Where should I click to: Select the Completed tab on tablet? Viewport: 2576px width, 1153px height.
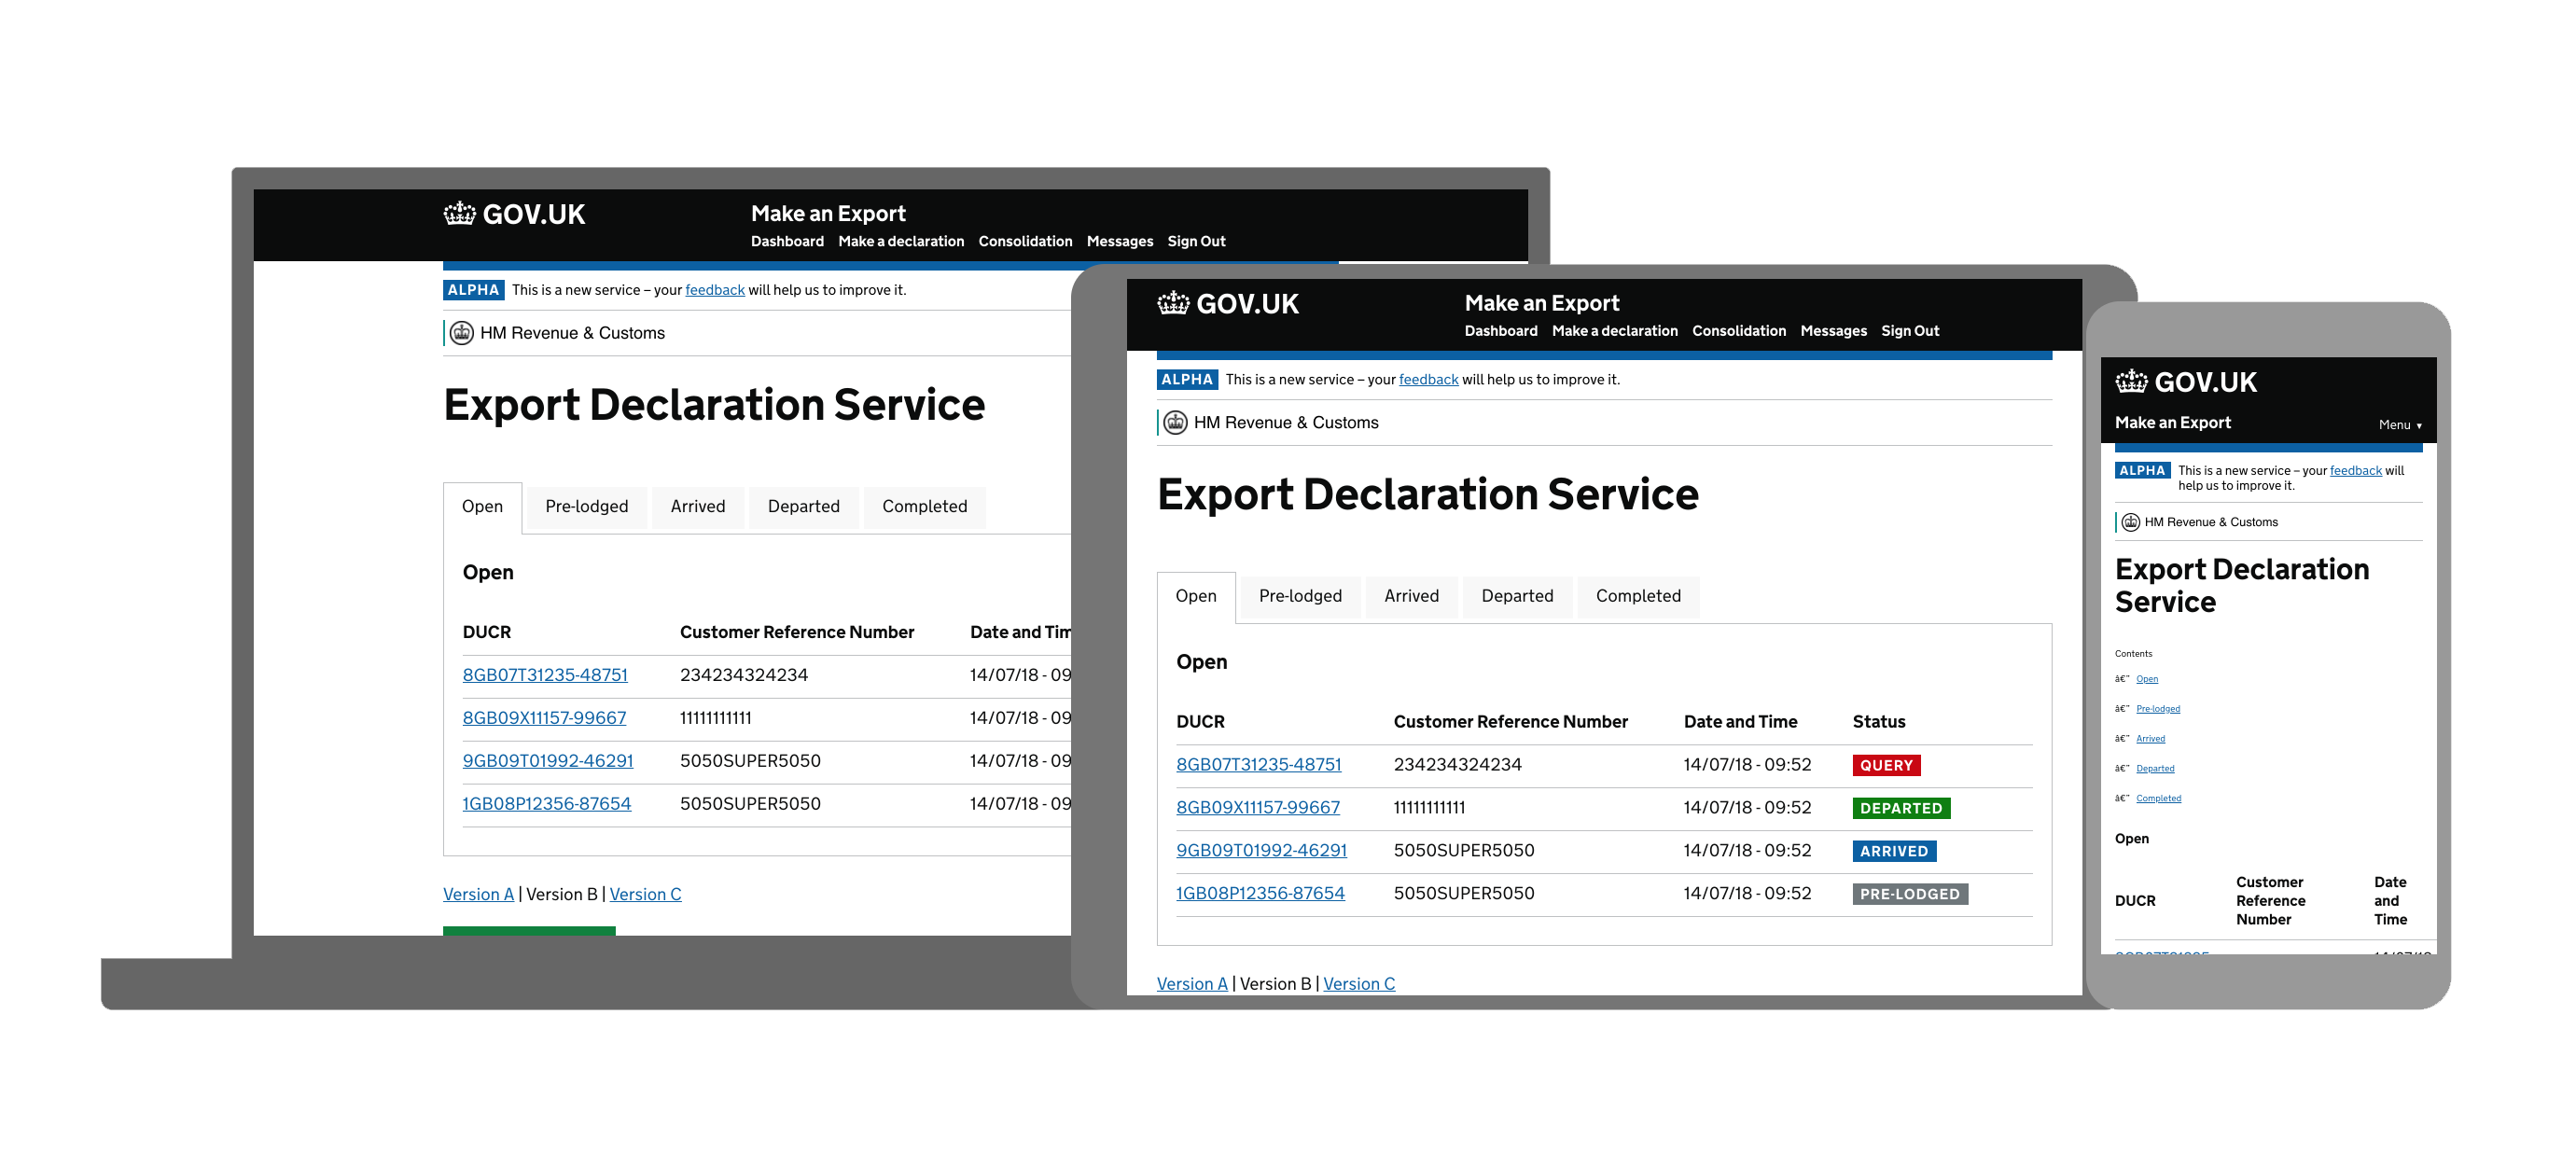1637,596
